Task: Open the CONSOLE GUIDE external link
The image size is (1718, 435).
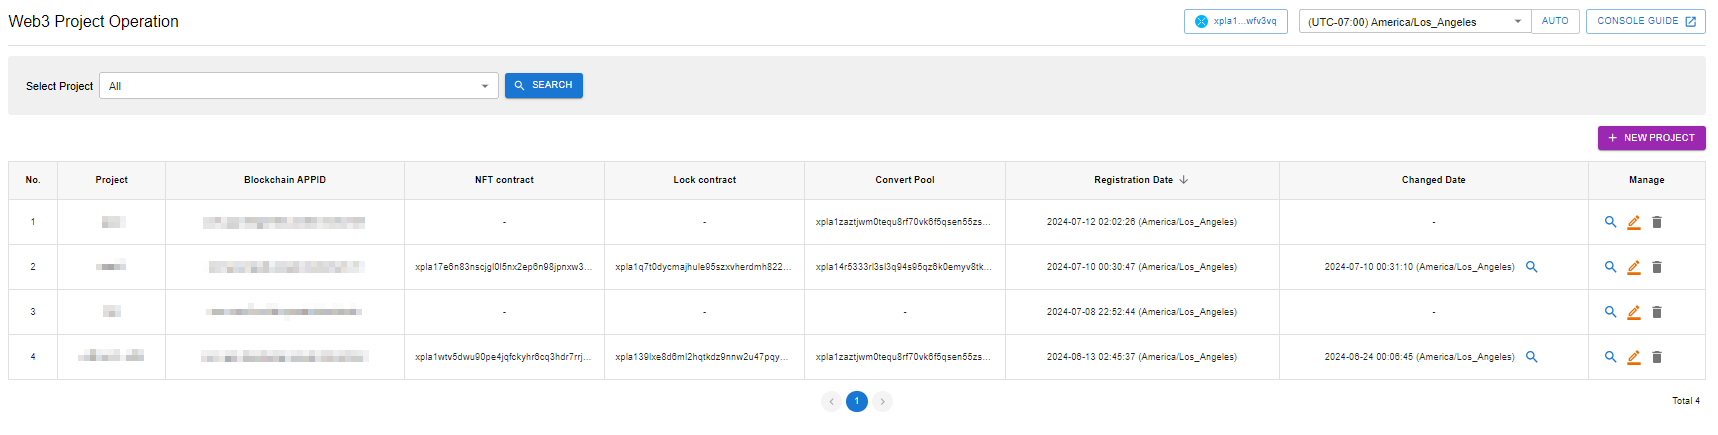Action: [x=1645, y=21]
